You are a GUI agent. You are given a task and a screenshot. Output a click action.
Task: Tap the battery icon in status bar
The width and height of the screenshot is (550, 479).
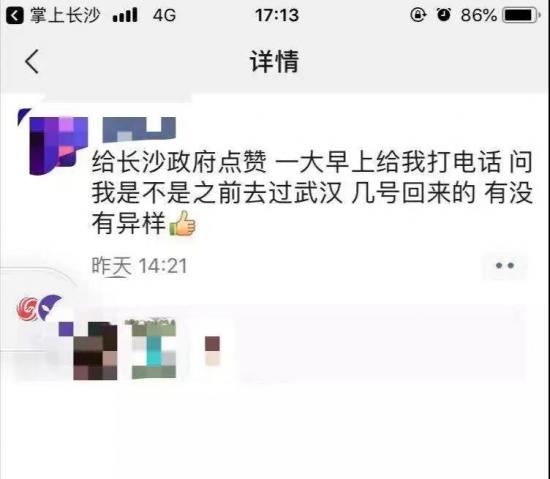pyautogui.click(x=522, y=15)
